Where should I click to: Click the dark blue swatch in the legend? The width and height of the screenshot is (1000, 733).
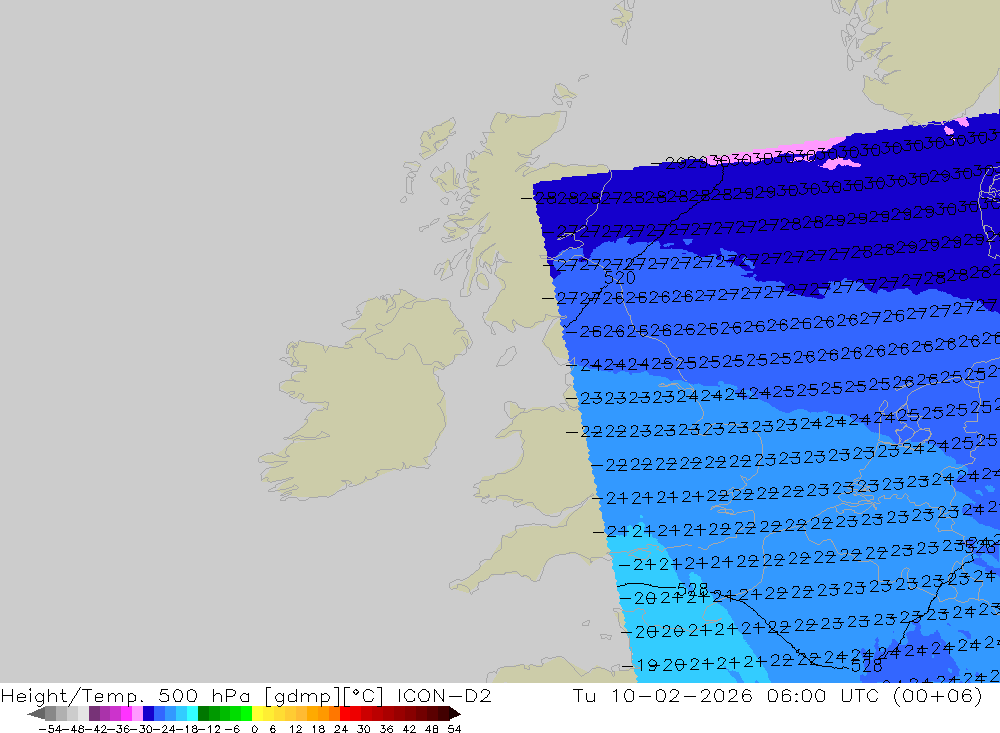click(x=148, y=714)
